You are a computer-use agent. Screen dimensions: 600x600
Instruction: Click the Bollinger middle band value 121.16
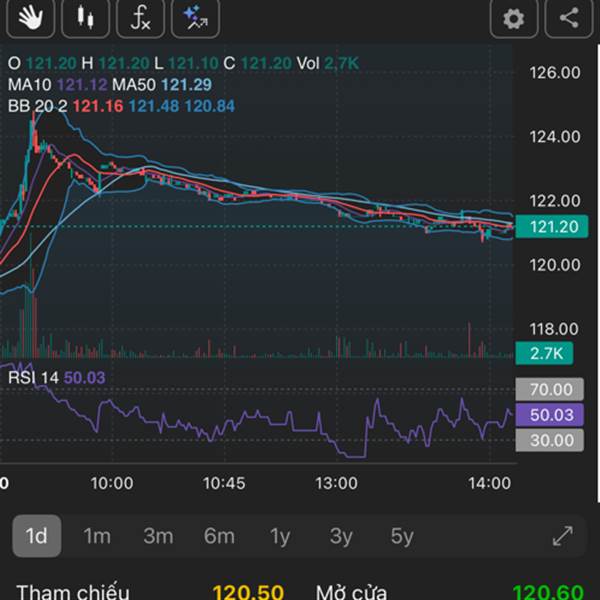pos(98,106)
